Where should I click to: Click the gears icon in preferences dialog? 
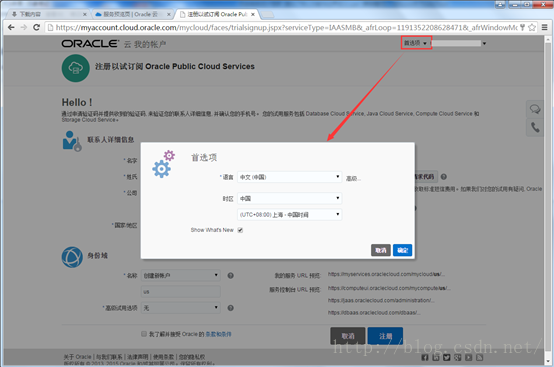[x=164, y=164]
